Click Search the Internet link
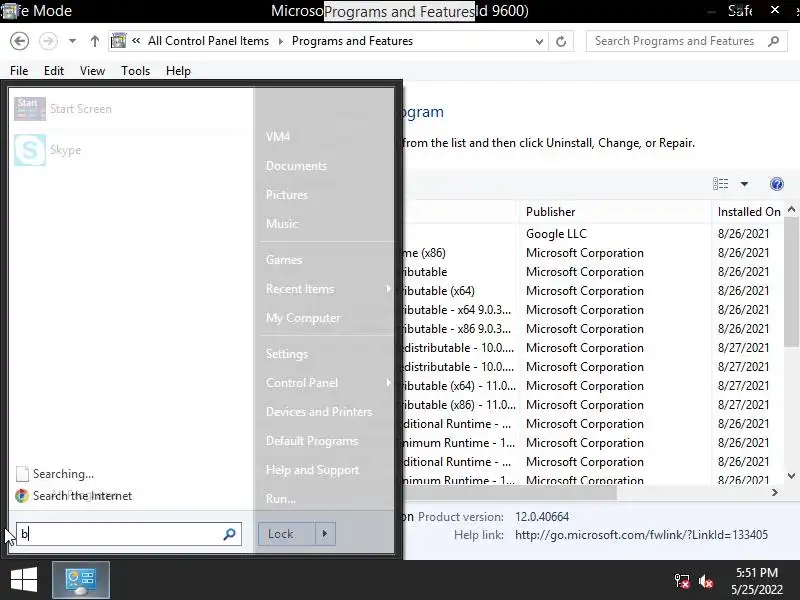The image size is (800, 600). coord(82,495)
